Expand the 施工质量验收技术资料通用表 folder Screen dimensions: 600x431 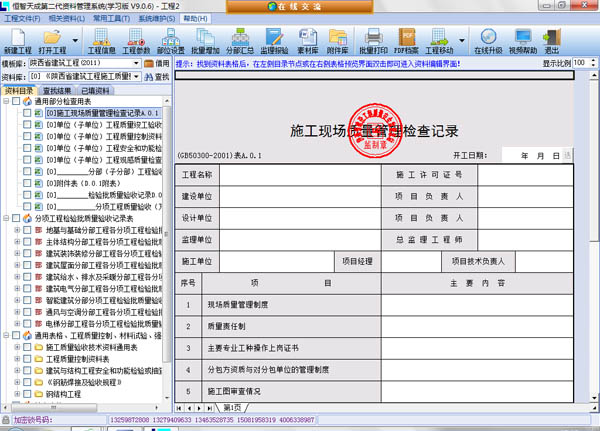(x=17, y=347)
